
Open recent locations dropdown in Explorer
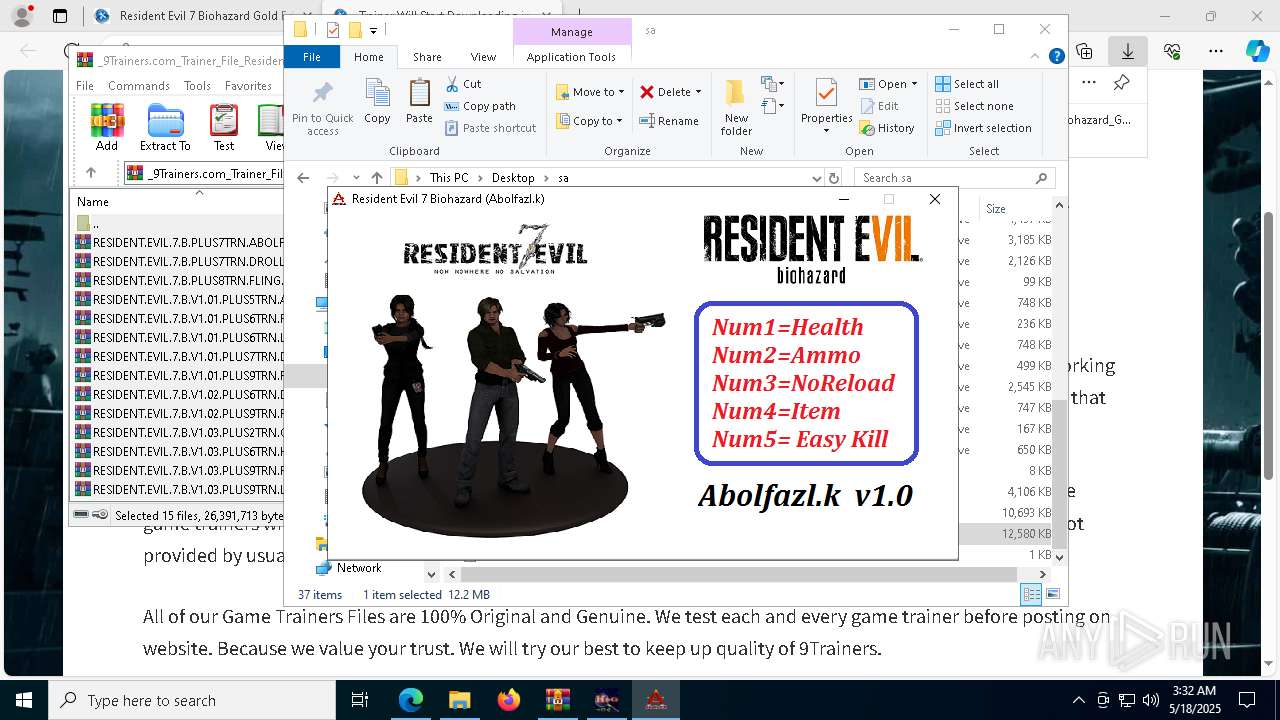coord(355,178)
